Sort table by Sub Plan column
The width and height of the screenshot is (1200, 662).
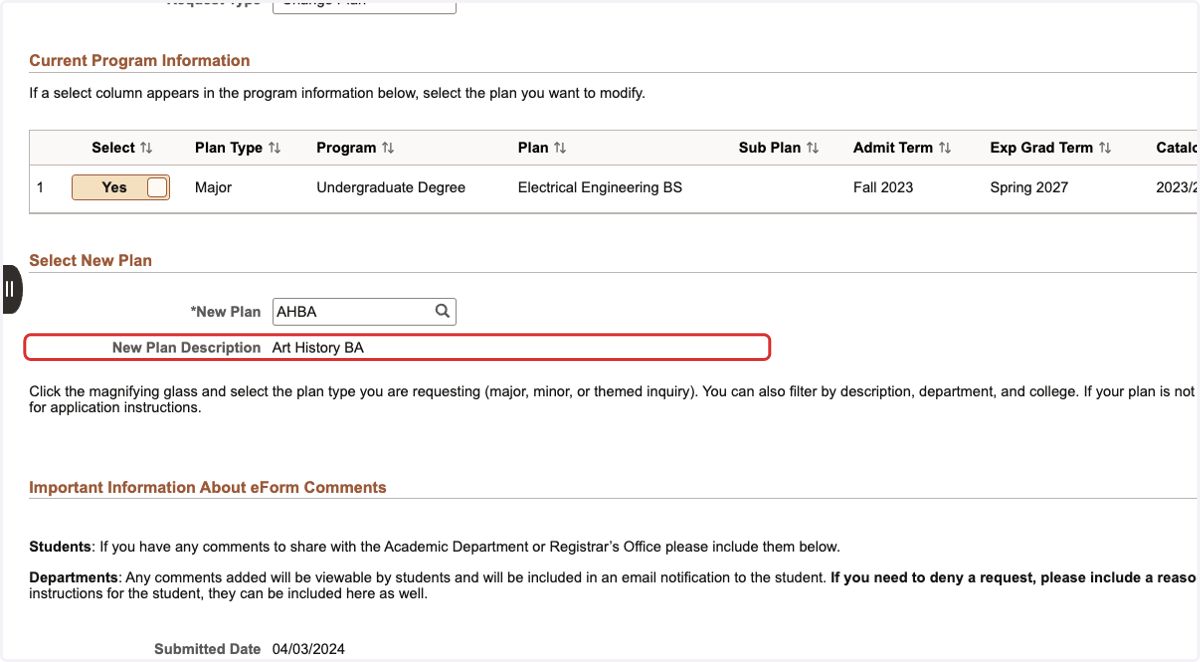coord(779,147)
